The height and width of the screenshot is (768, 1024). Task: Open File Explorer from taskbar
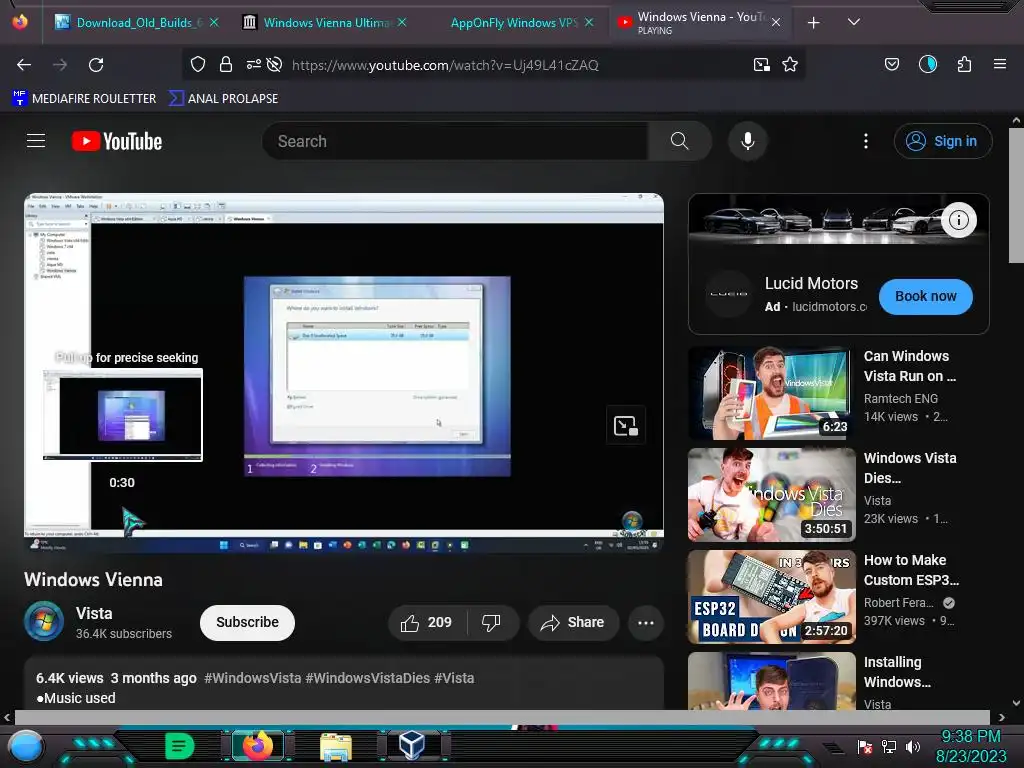[336, 747]
